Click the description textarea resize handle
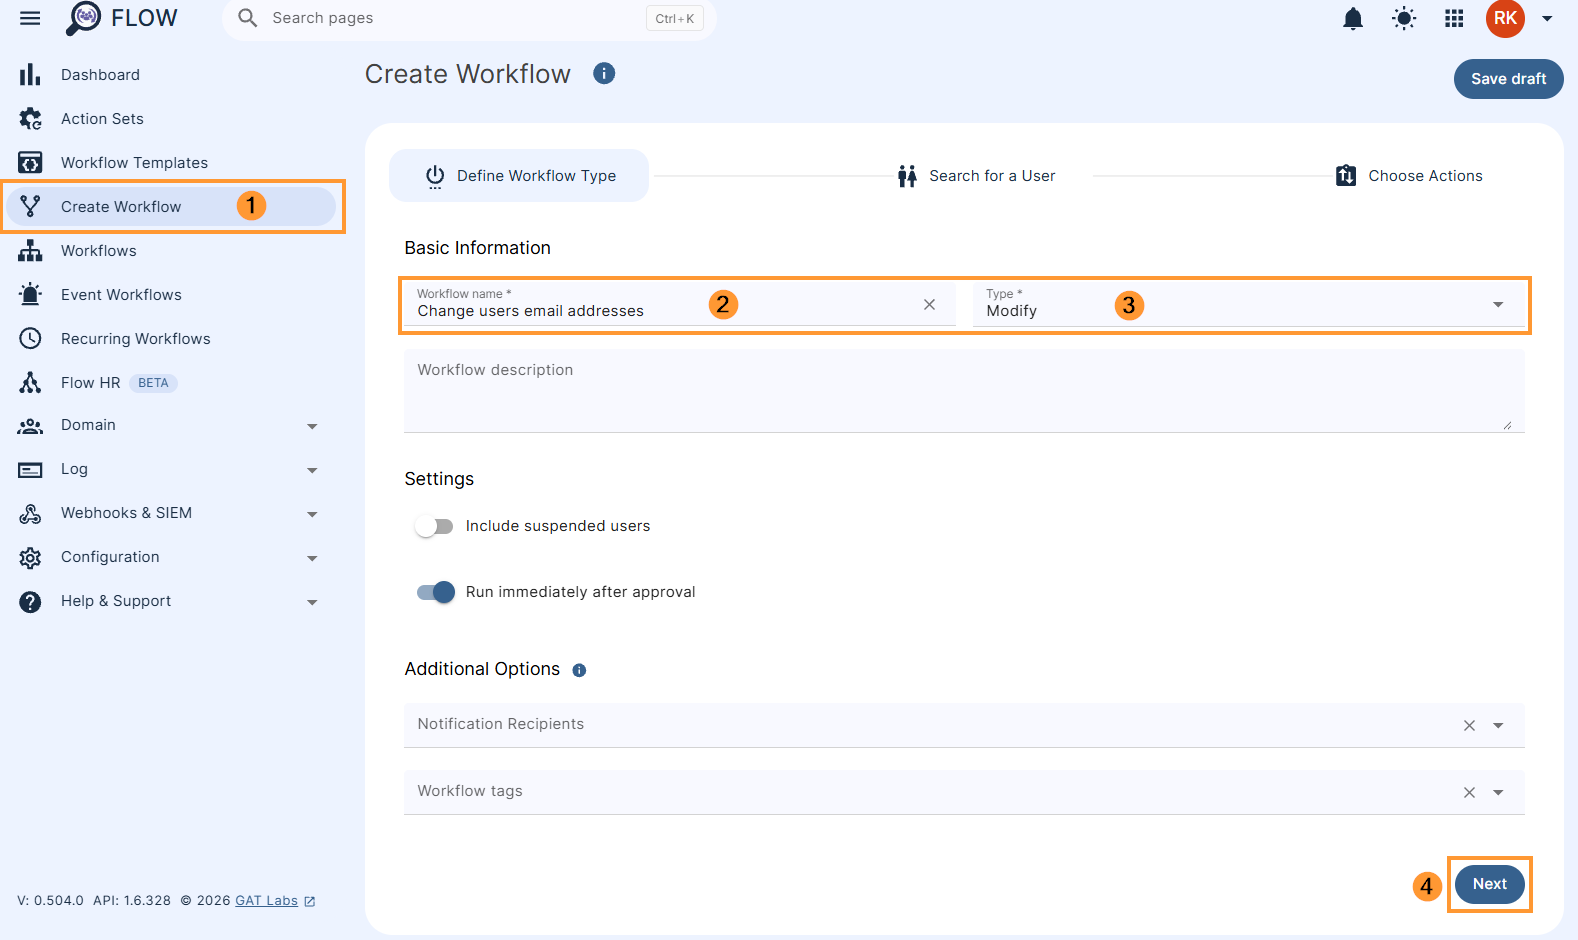The width and height of the screenshot is (1578, 940). [1507, 425]
